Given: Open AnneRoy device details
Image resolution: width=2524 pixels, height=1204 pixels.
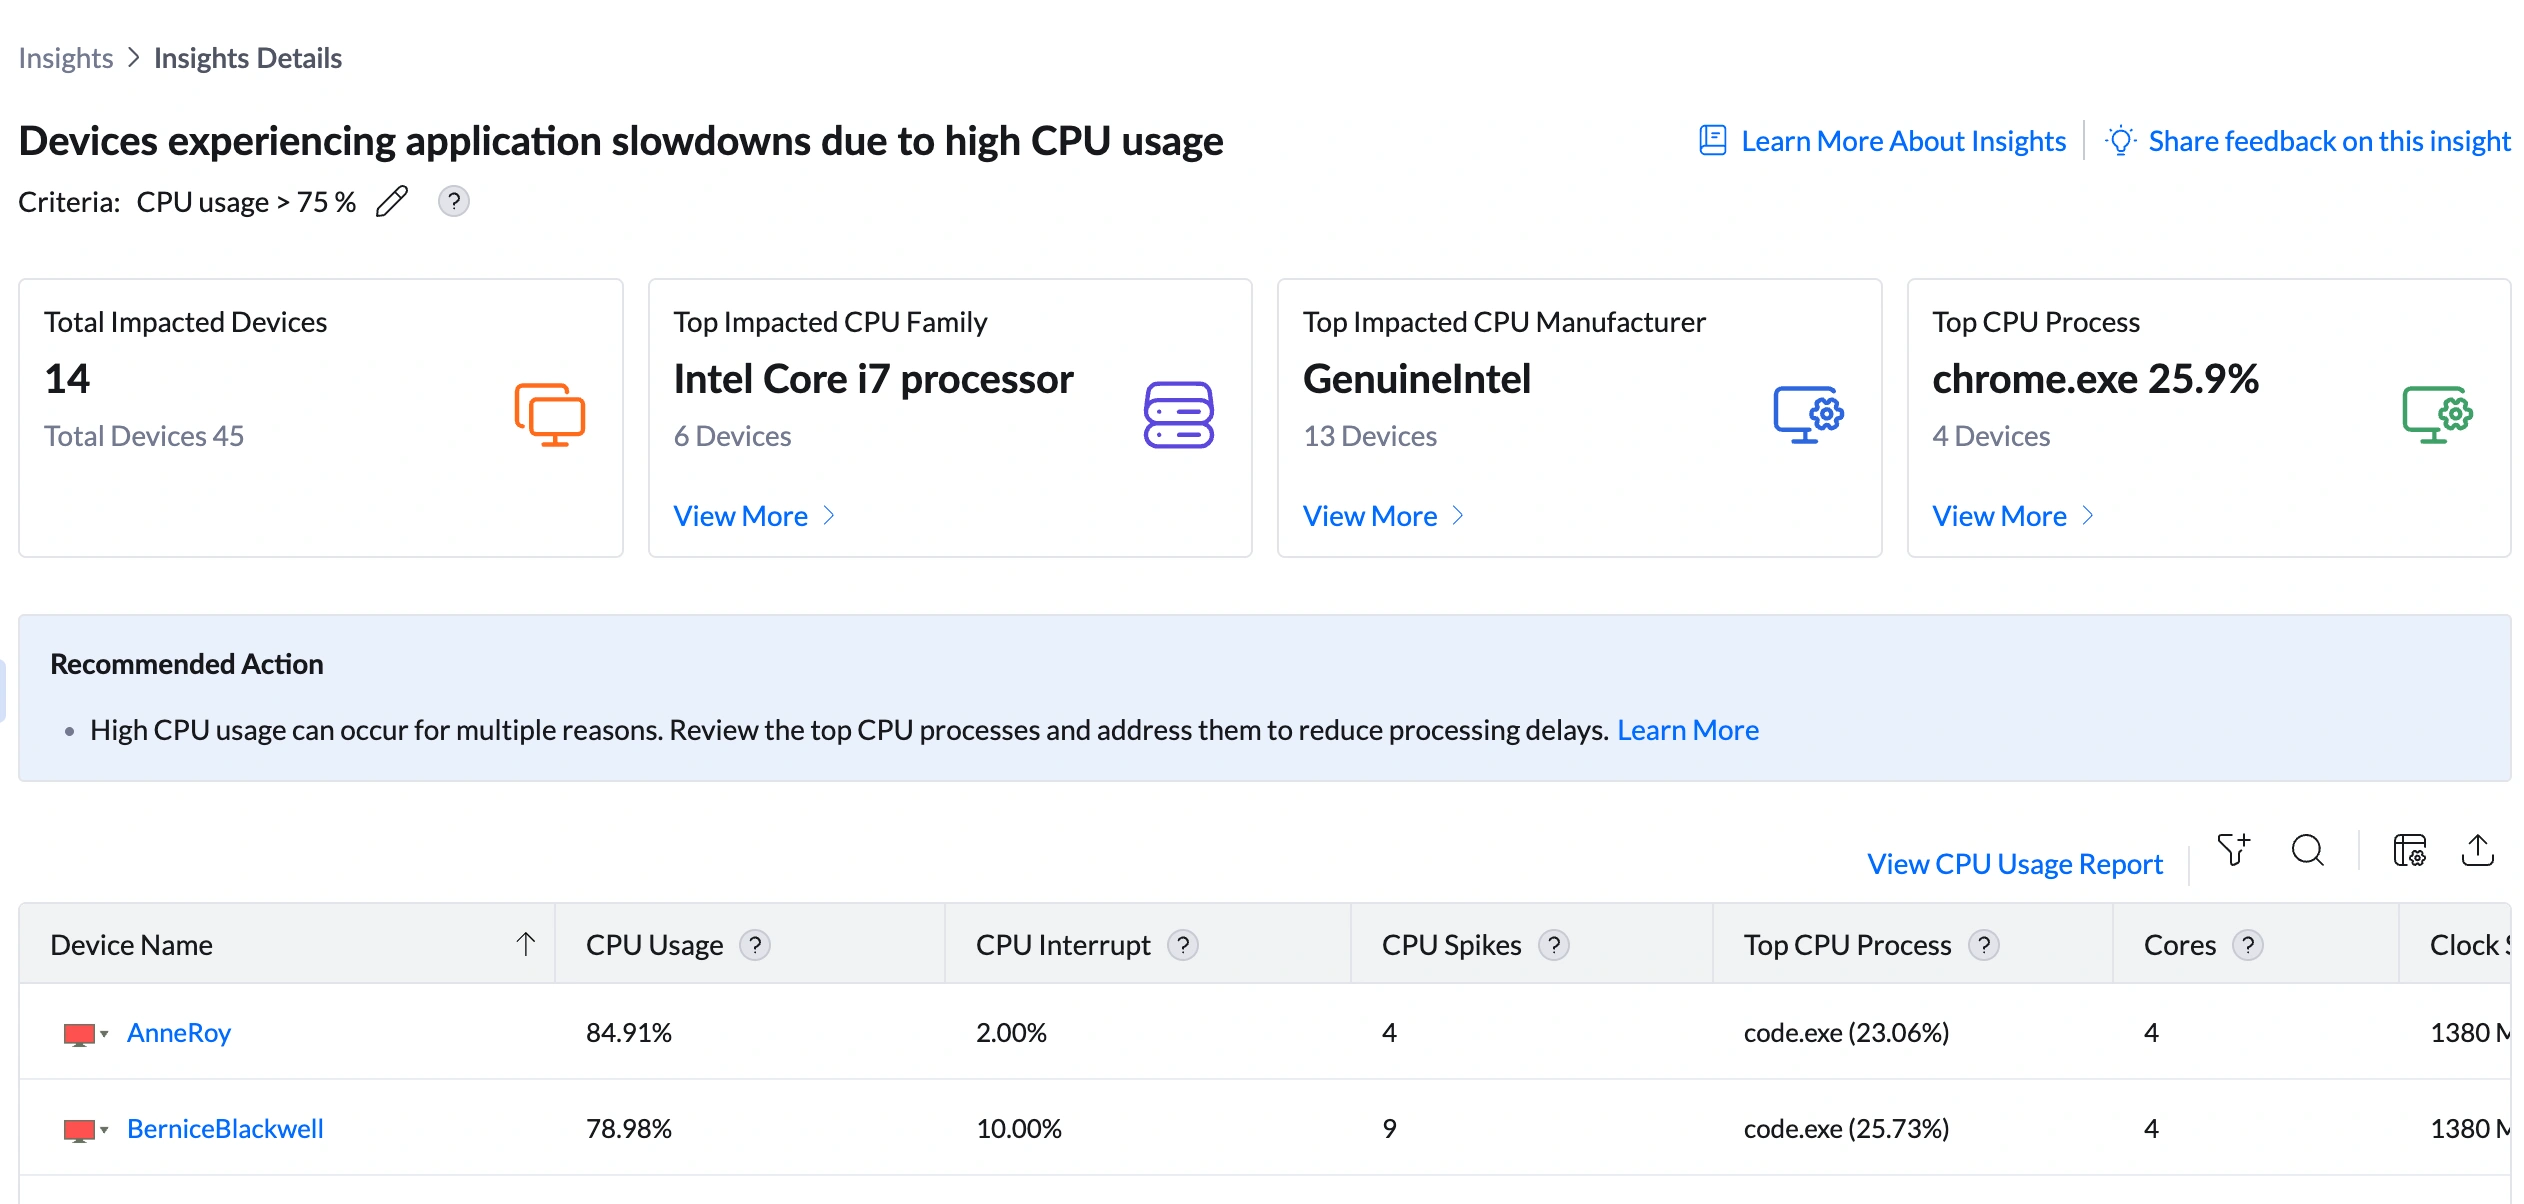Looking at the screenshot, I should coord(179,1033).
